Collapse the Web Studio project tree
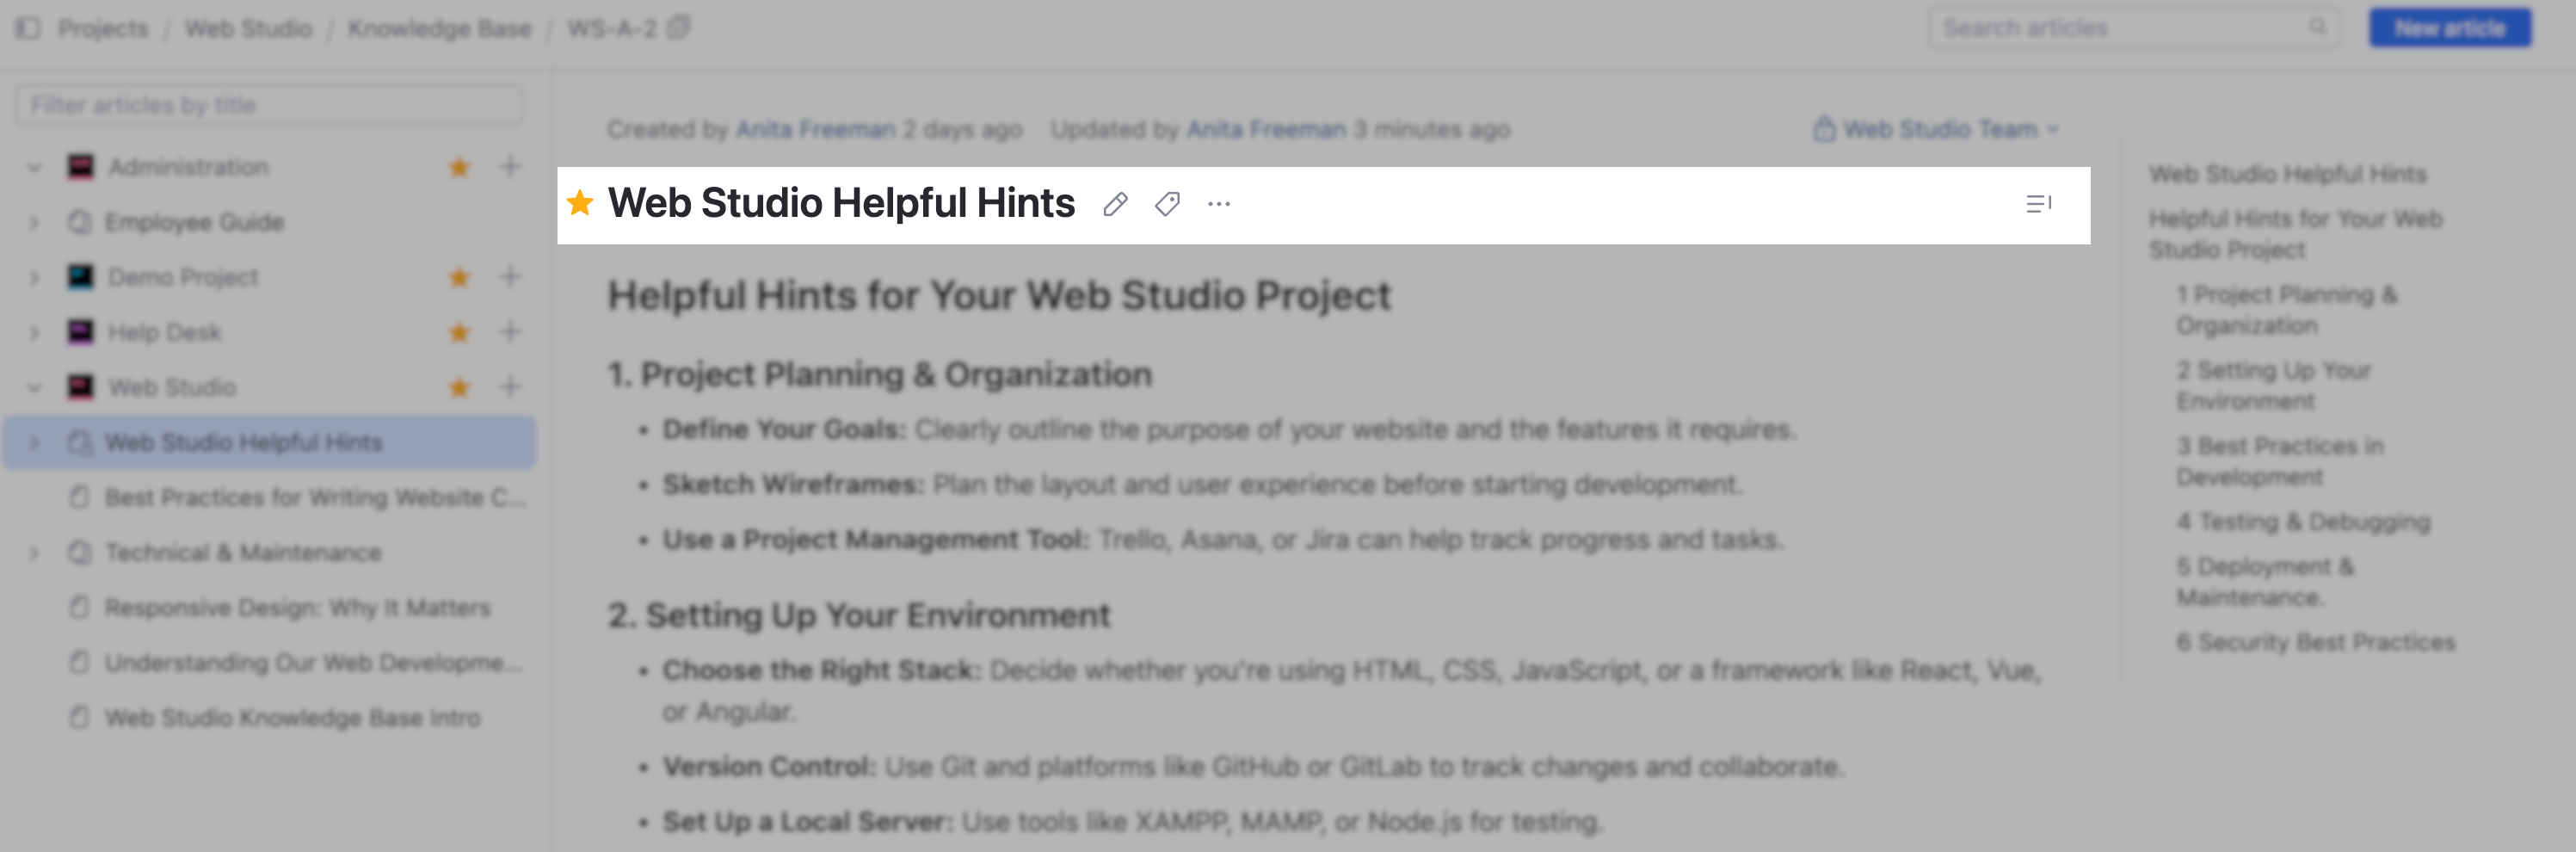This screenshot has height=852, width=2576. [x=33, y=387]
